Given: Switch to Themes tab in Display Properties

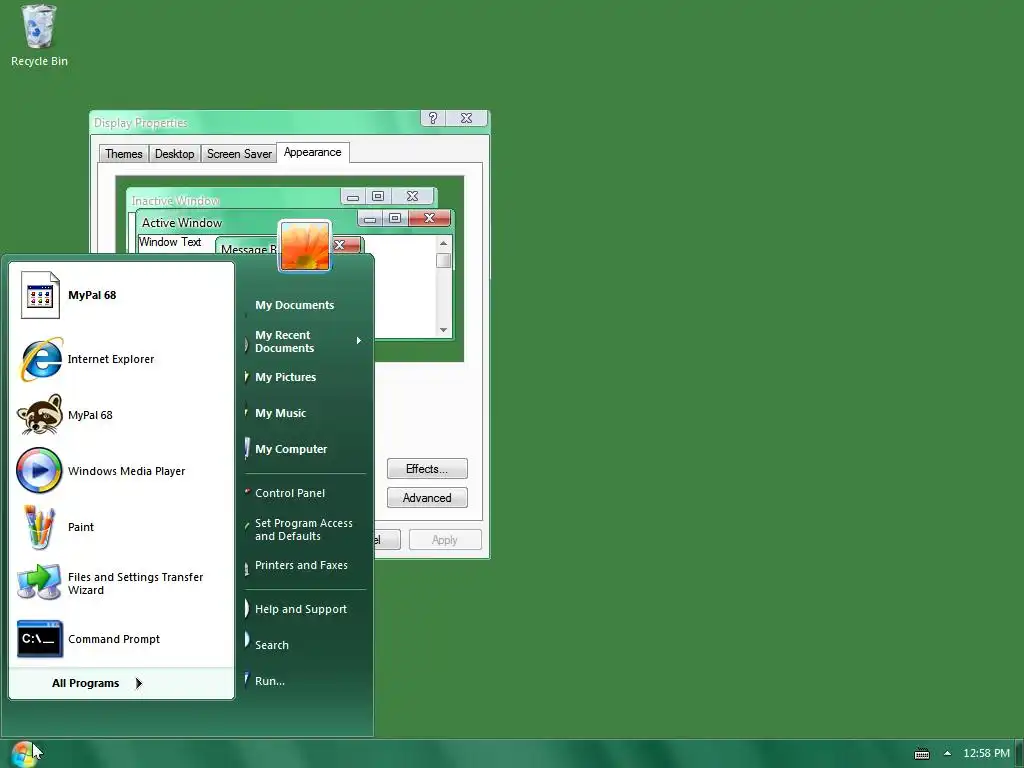Looking at the screenshot, I should (123, 154).
